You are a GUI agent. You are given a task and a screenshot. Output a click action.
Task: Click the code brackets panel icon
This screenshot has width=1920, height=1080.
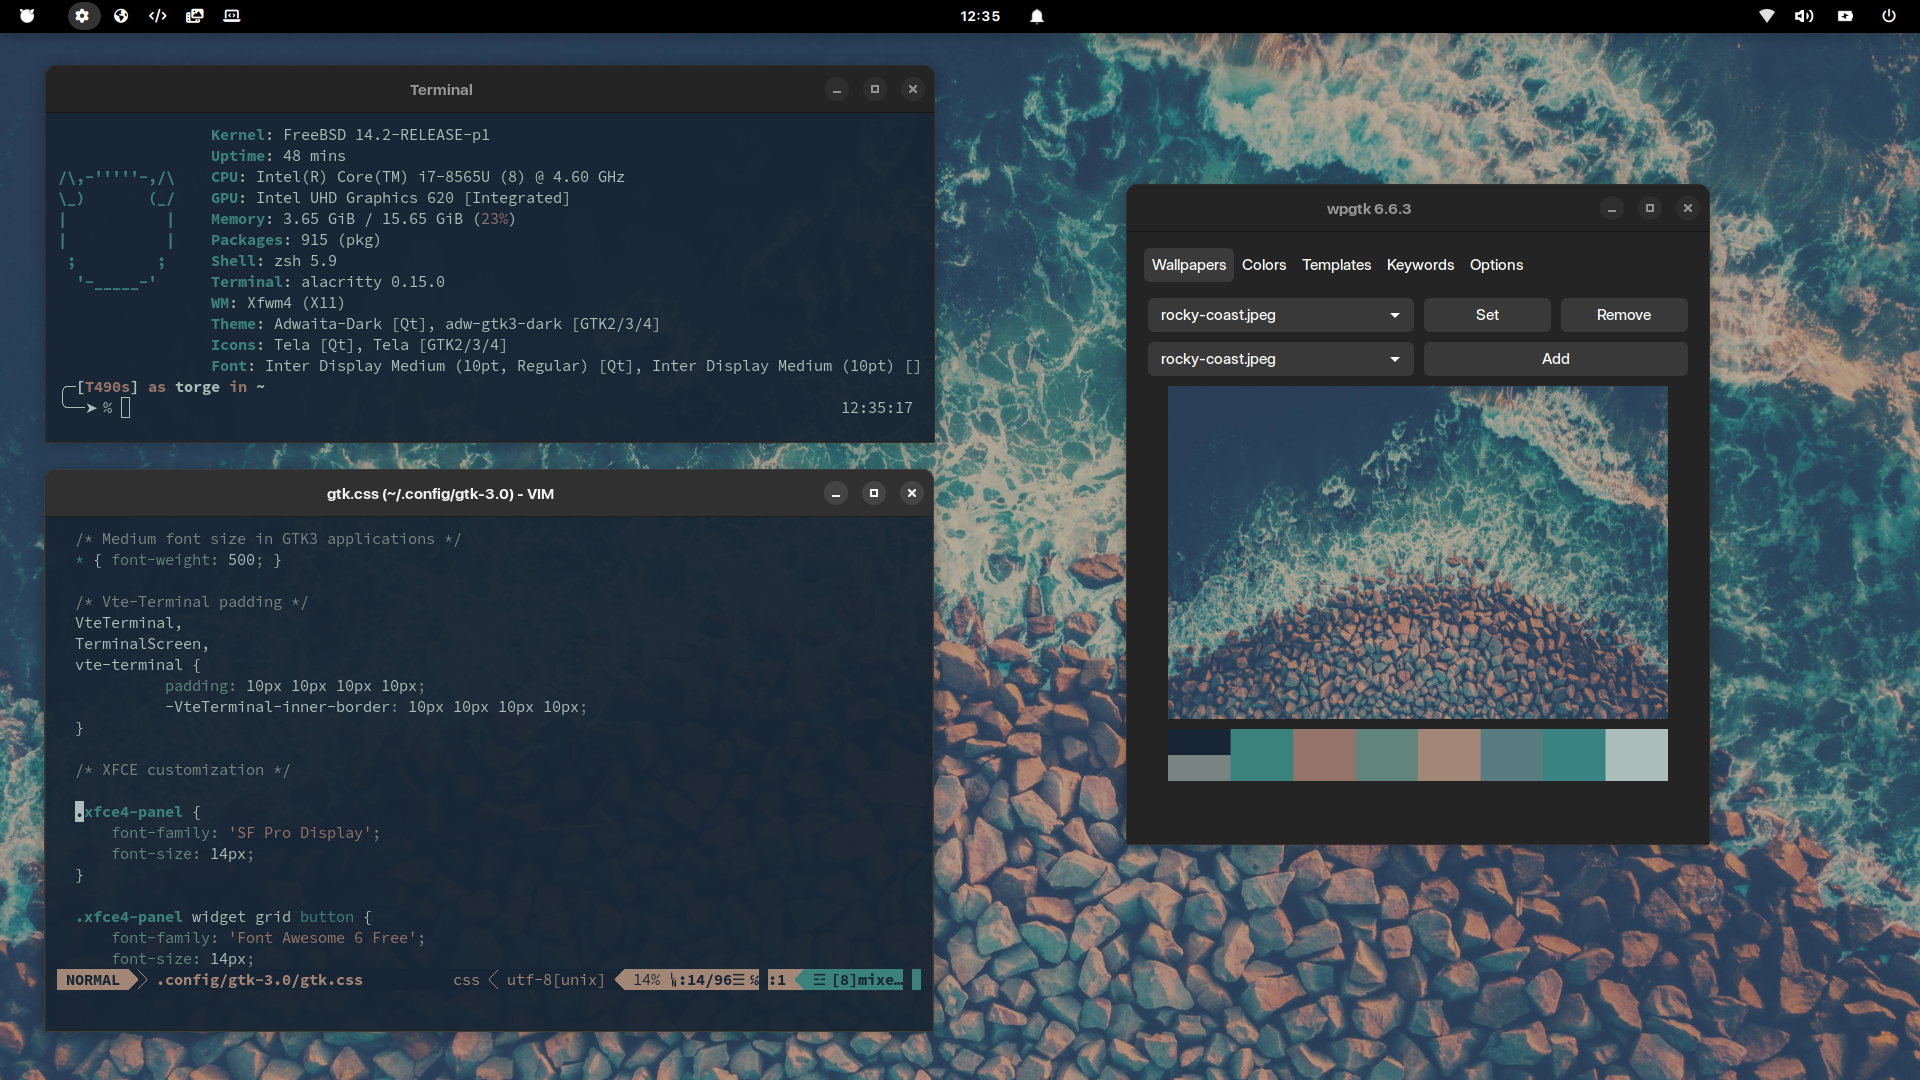coord(158,16)
